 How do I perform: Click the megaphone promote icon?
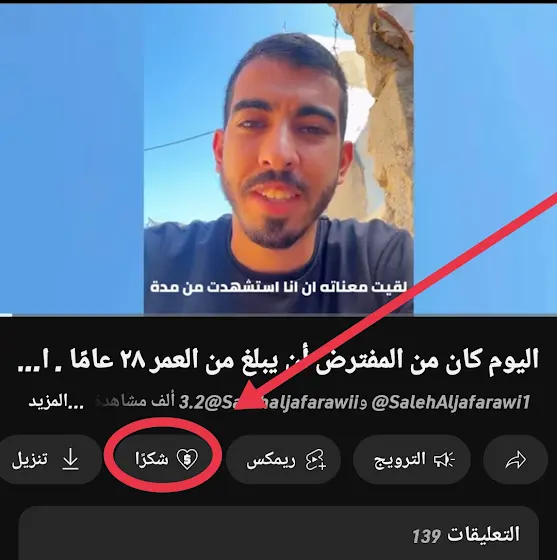[x=444, y=460]
